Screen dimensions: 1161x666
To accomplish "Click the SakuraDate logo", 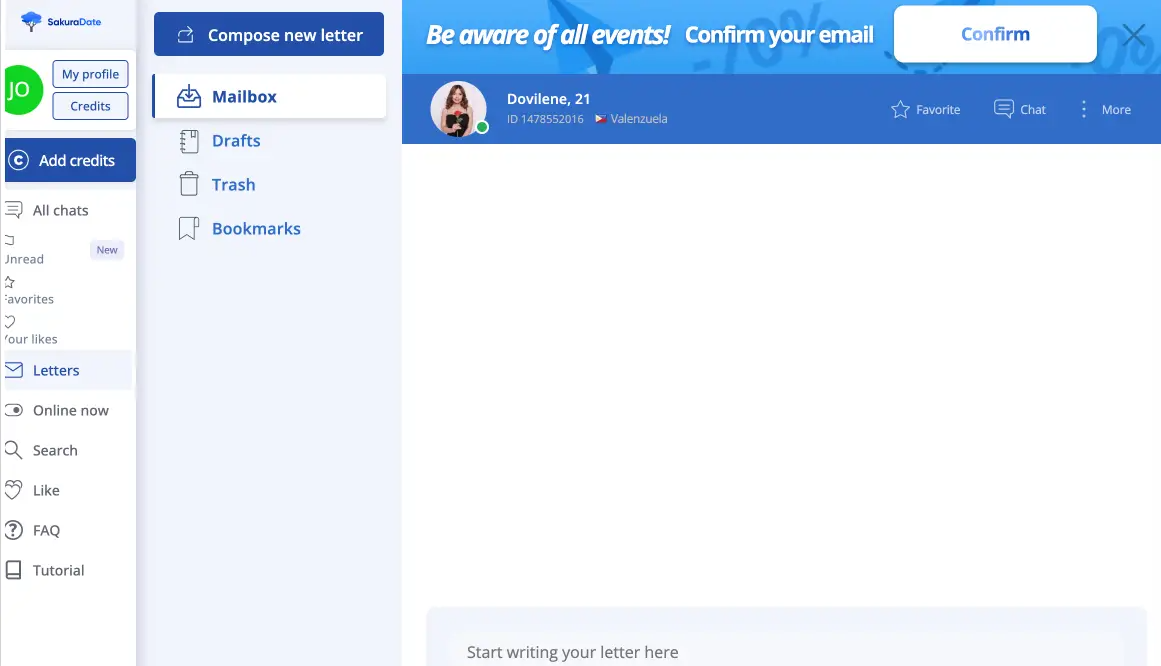I will (x=61, y=21).
